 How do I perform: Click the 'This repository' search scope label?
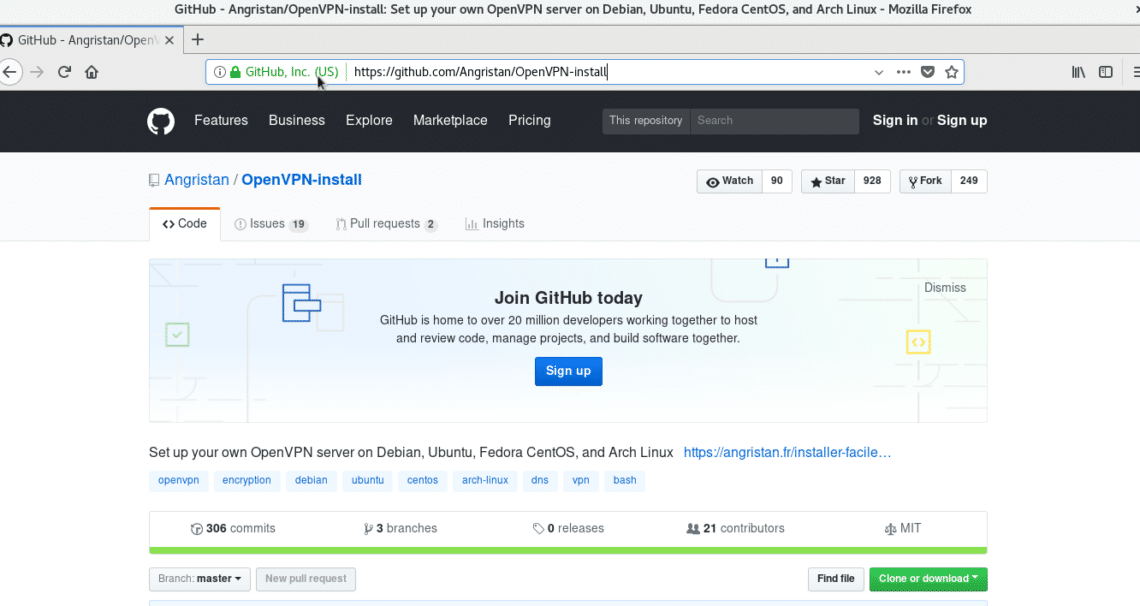(646, 121)
